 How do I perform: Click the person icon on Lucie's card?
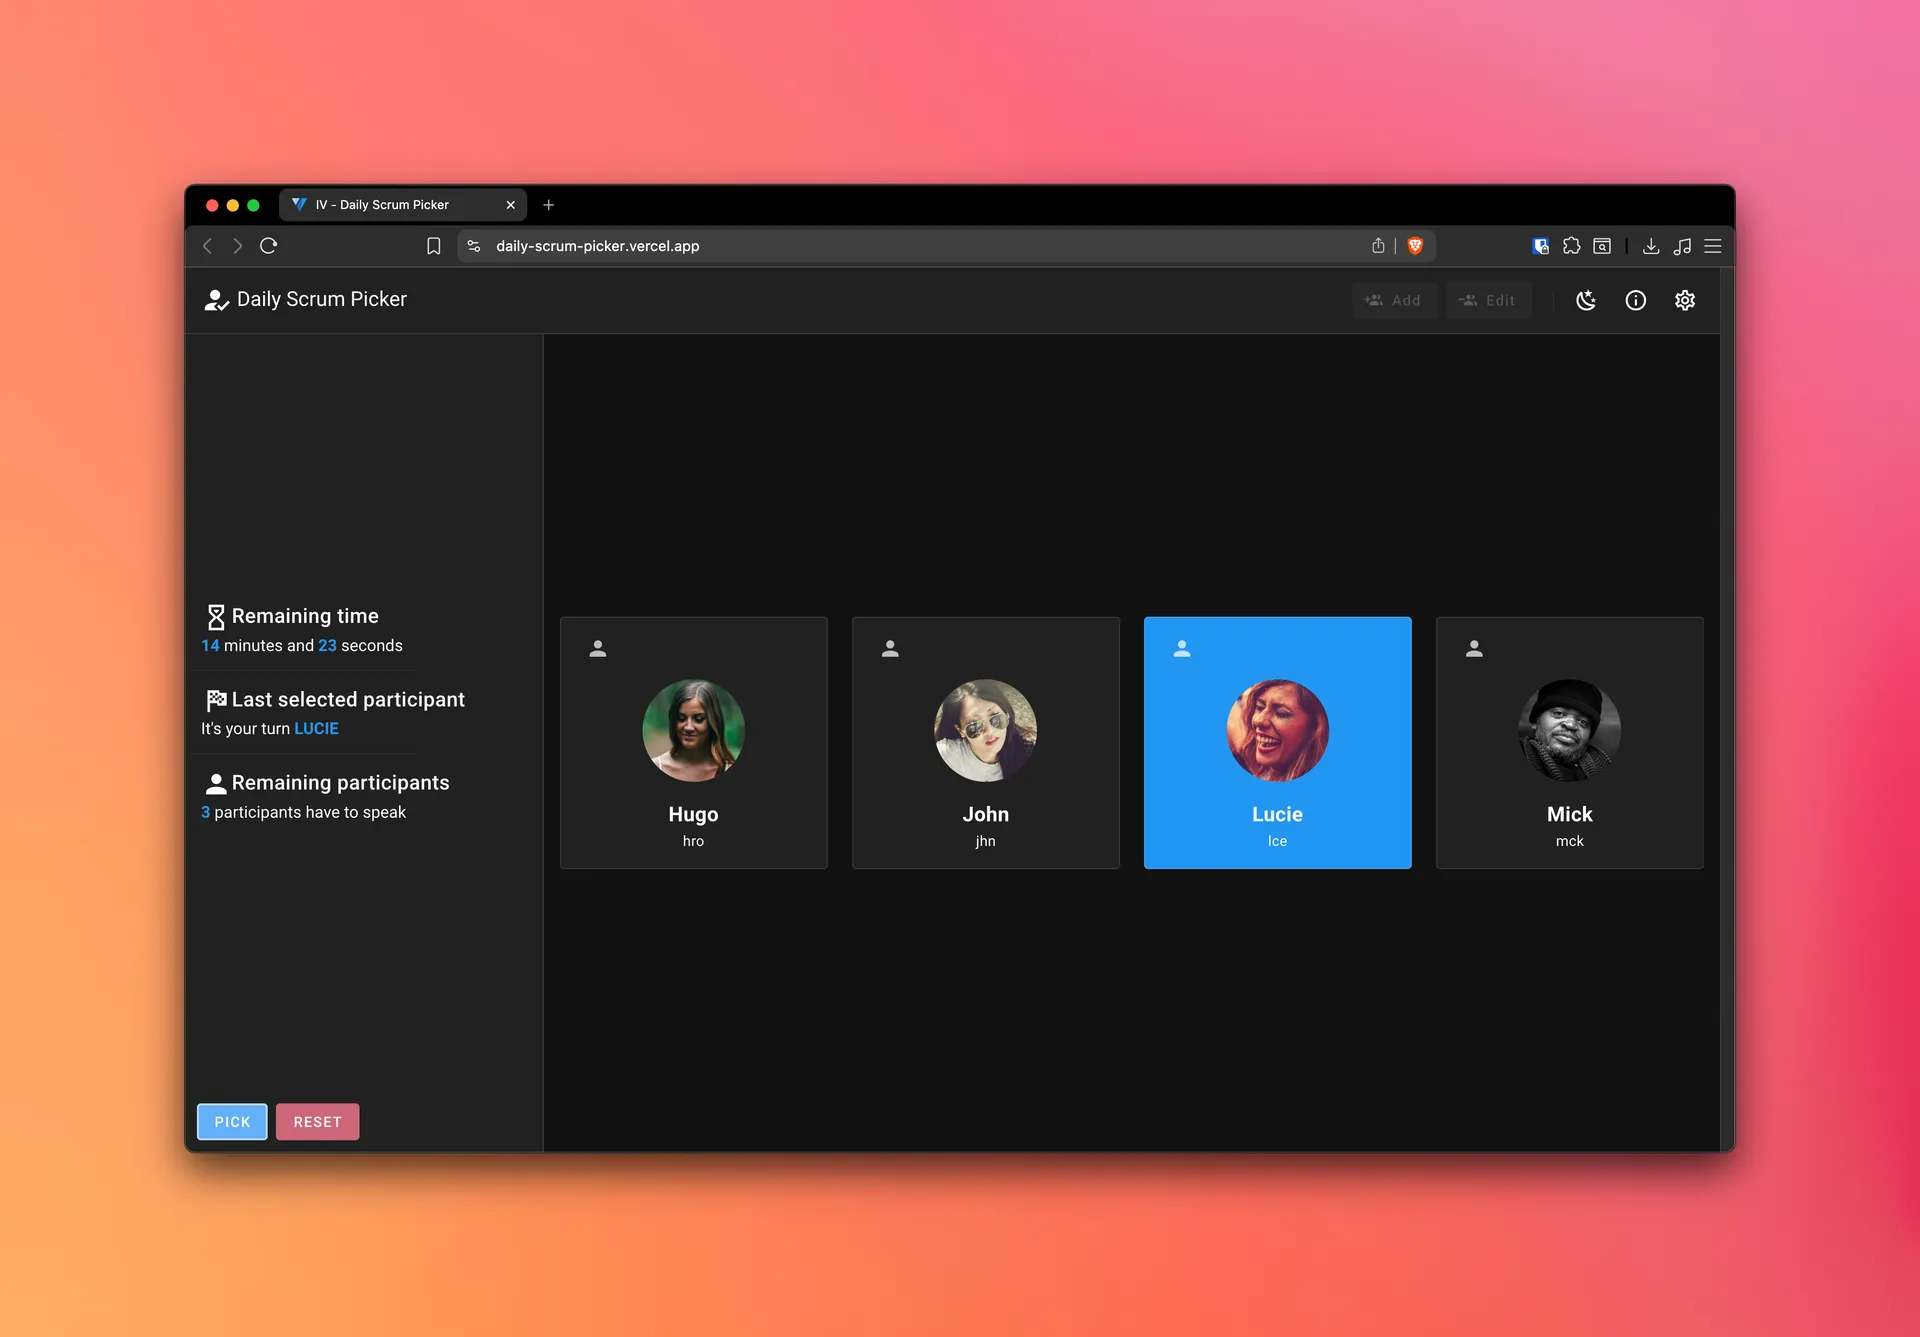(1182, 648)
